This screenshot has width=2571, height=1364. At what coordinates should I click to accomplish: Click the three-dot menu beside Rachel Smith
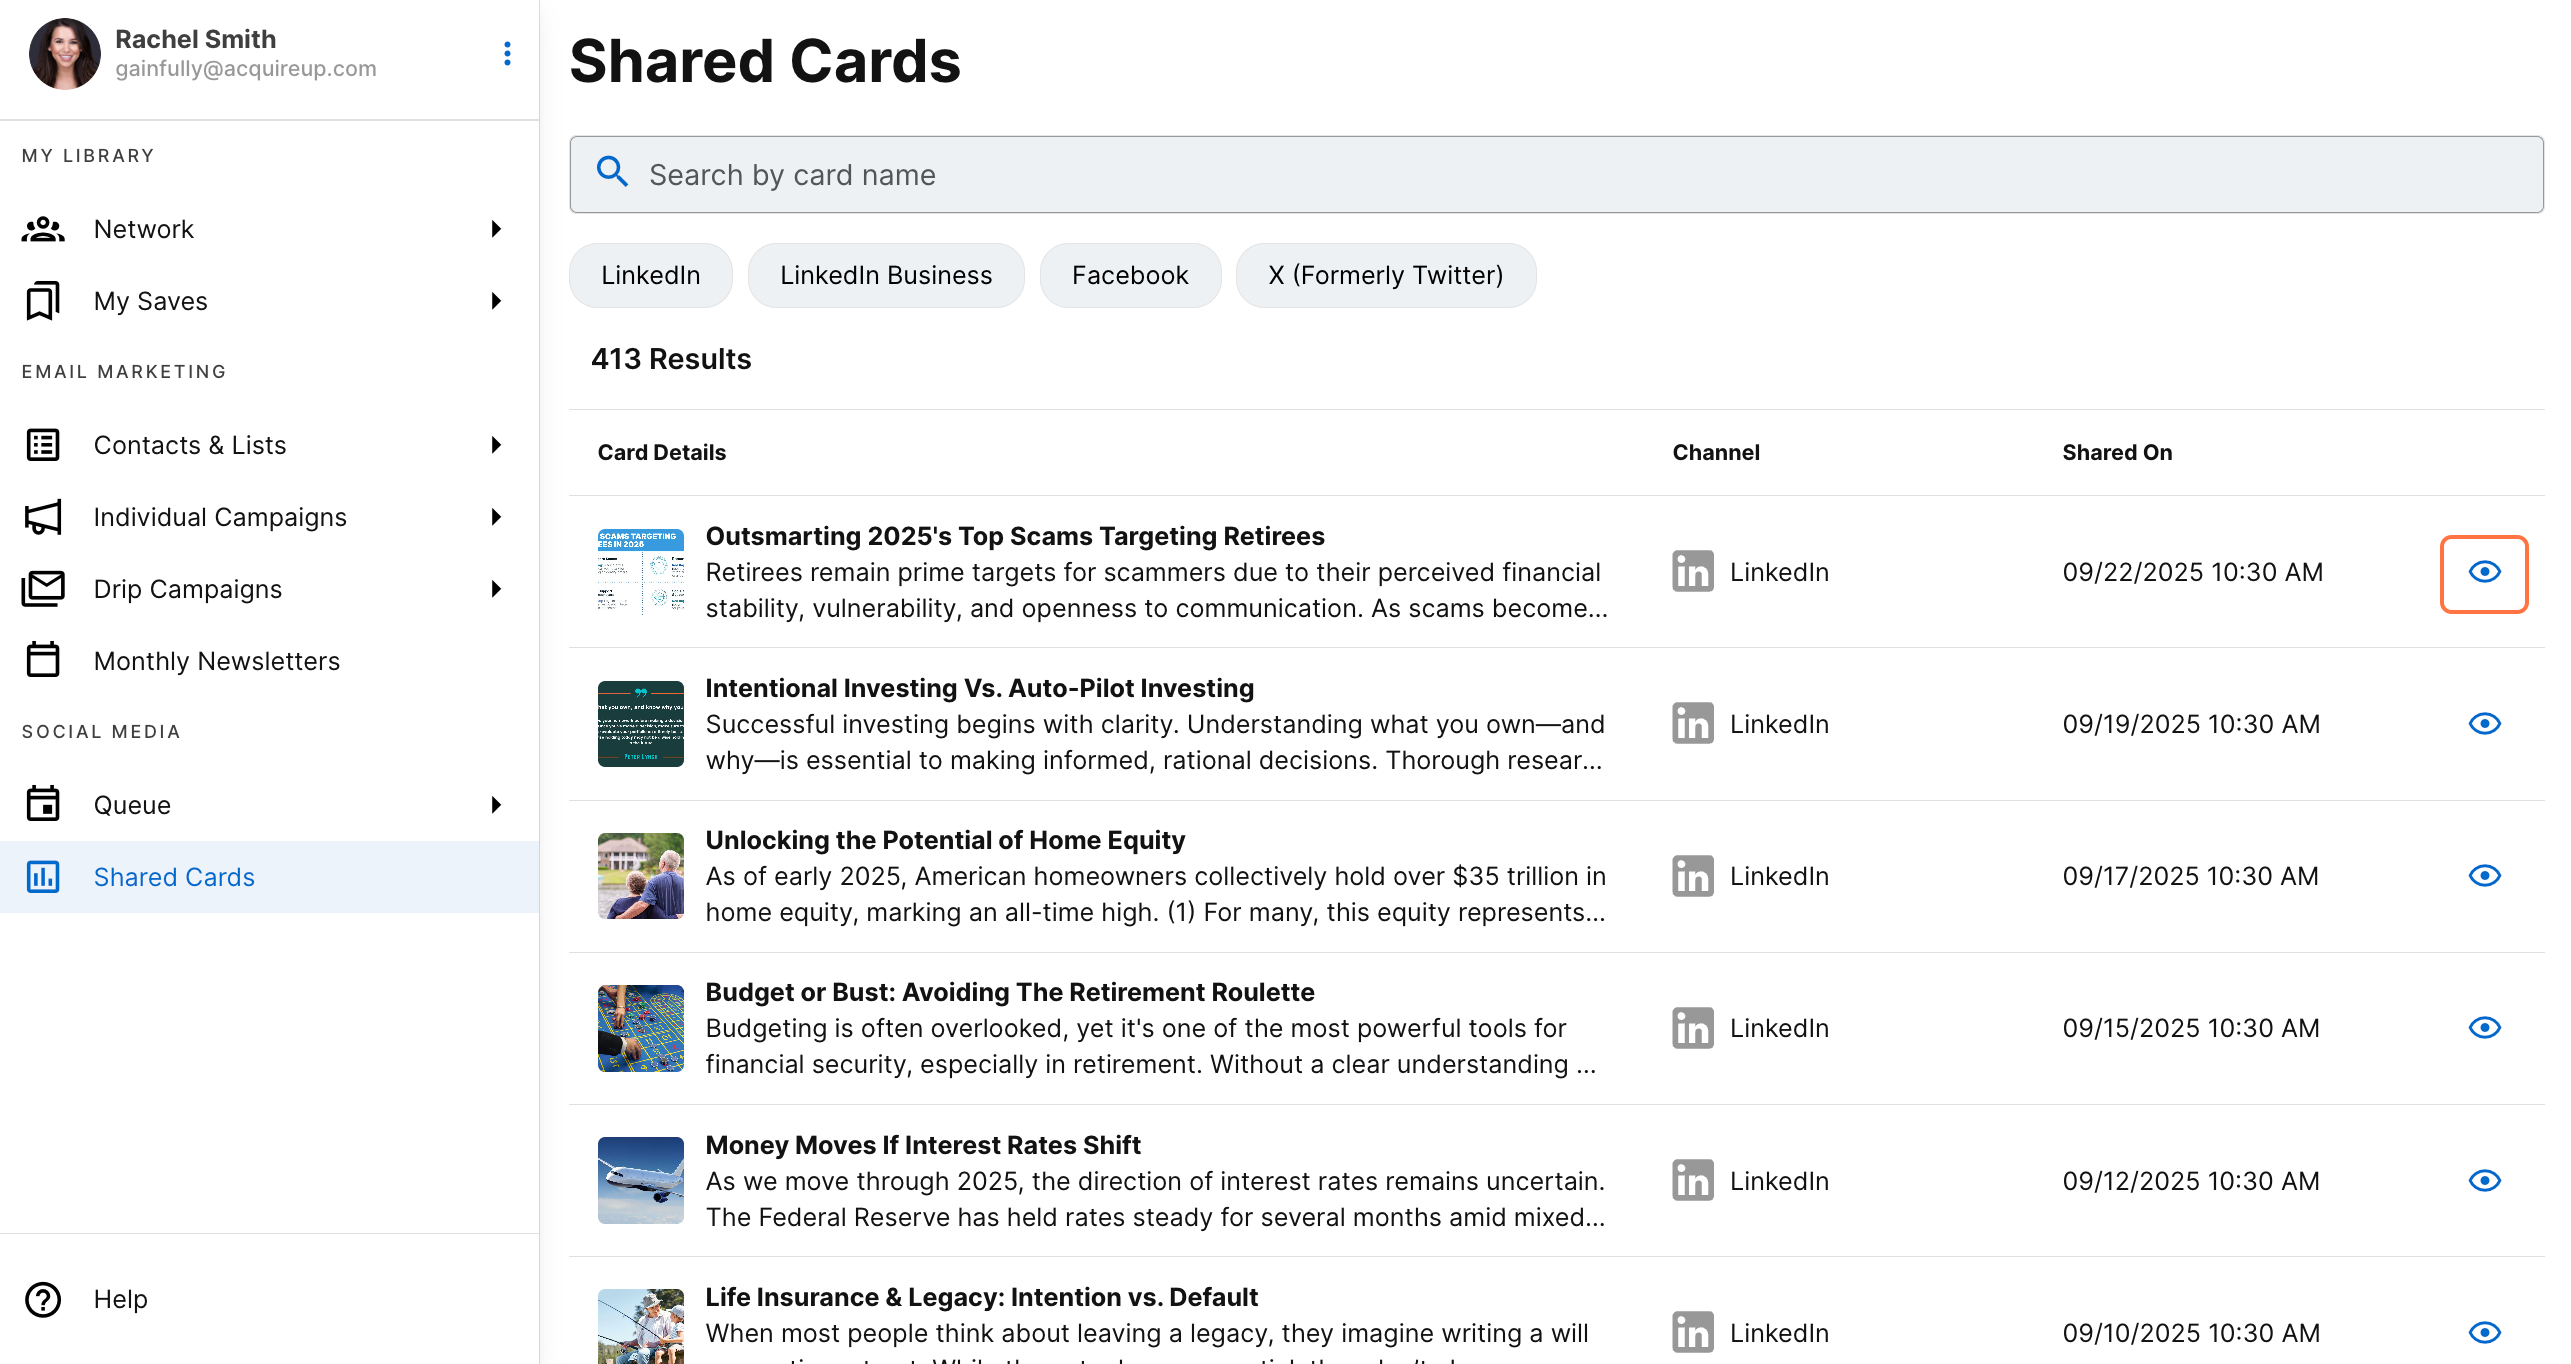(507, 54)
